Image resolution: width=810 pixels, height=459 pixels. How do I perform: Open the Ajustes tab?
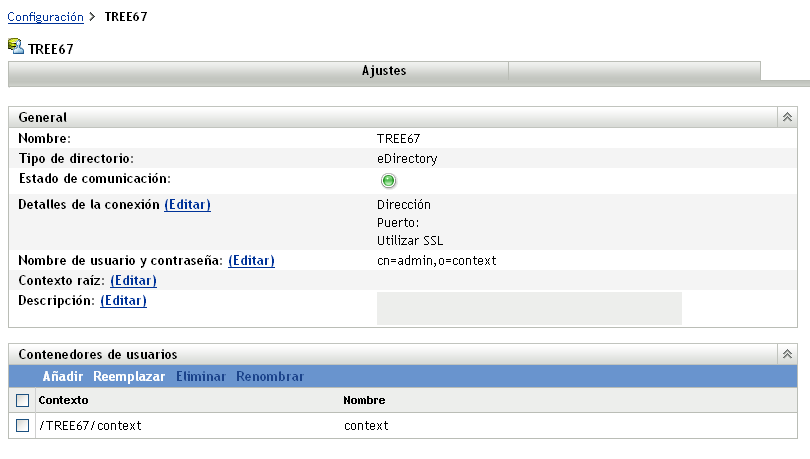(x=384, y=71)
